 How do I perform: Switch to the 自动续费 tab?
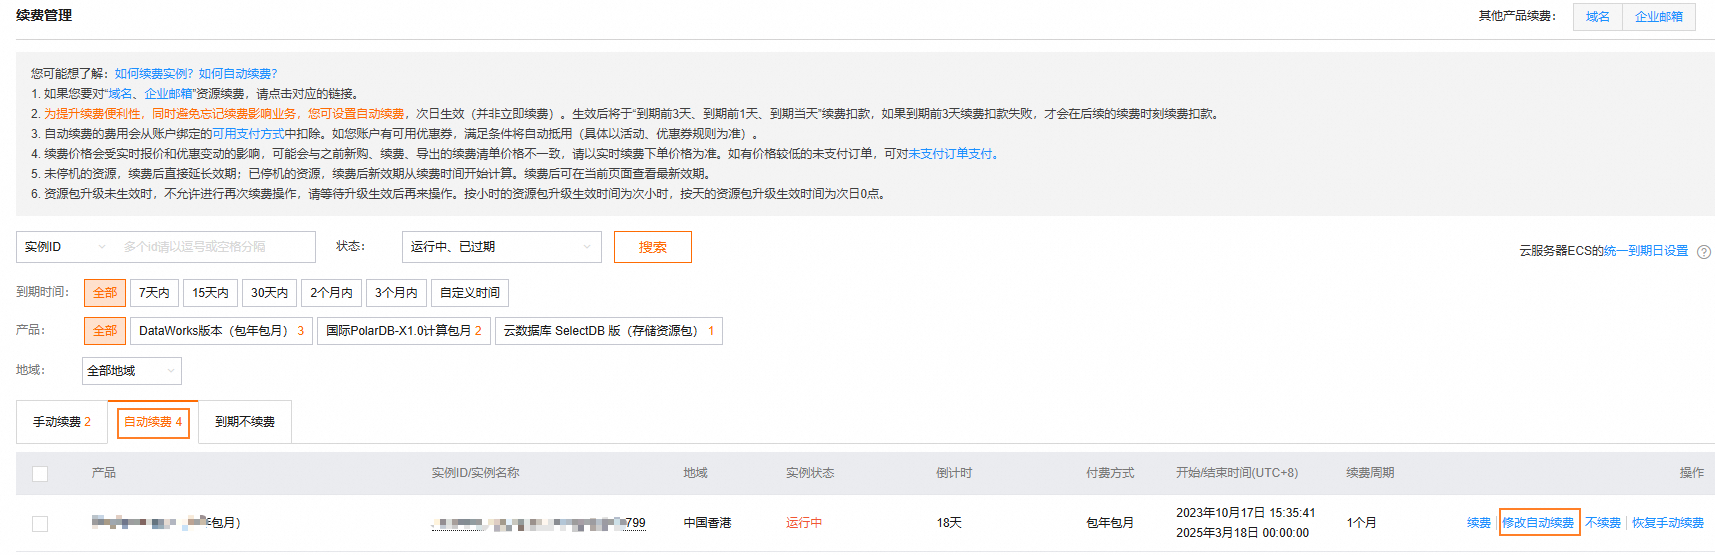point(153,422)
